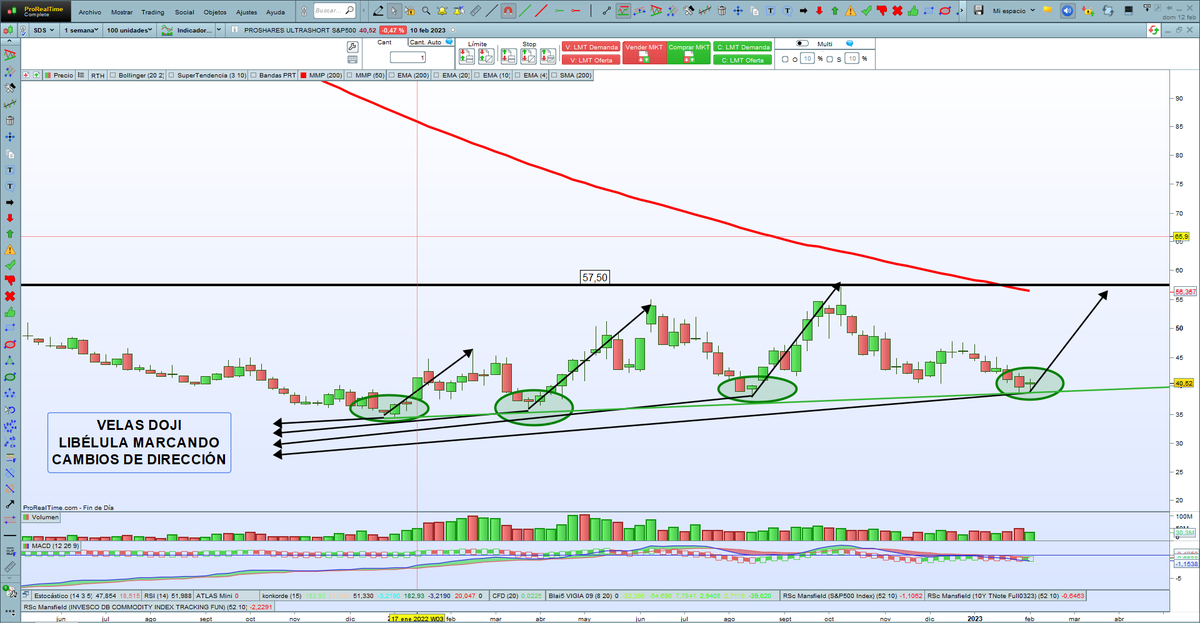Toggle the SuperTendencia indicator checkbox
This screenshot has height=623, width=1200.
172,75
